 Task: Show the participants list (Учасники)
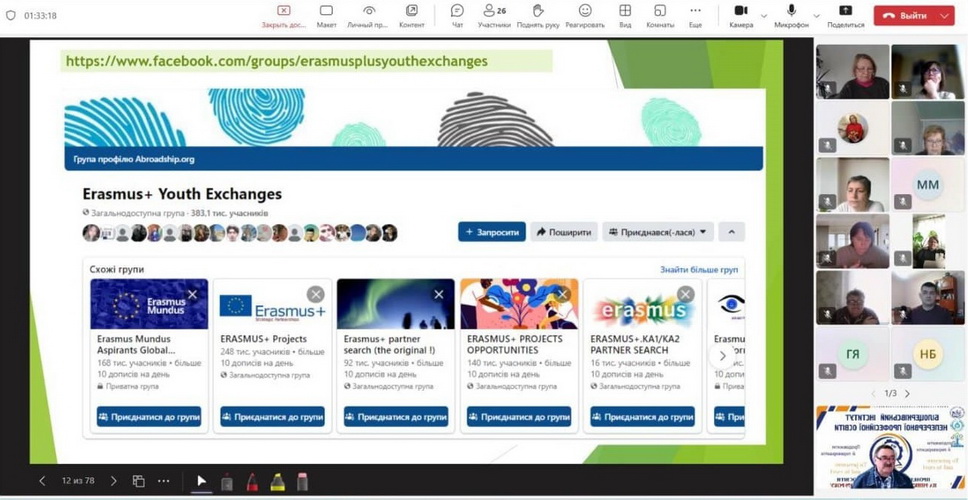493,15
